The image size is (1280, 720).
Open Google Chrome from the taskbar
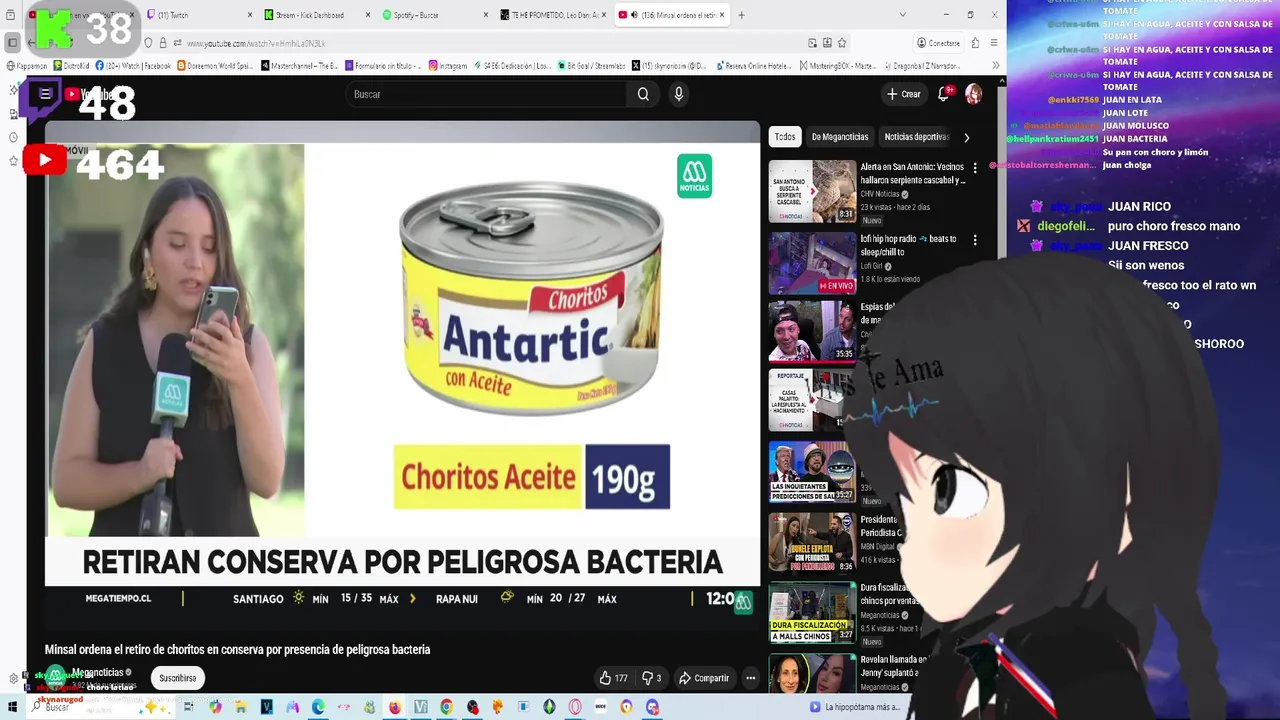(x=446, y=707)
